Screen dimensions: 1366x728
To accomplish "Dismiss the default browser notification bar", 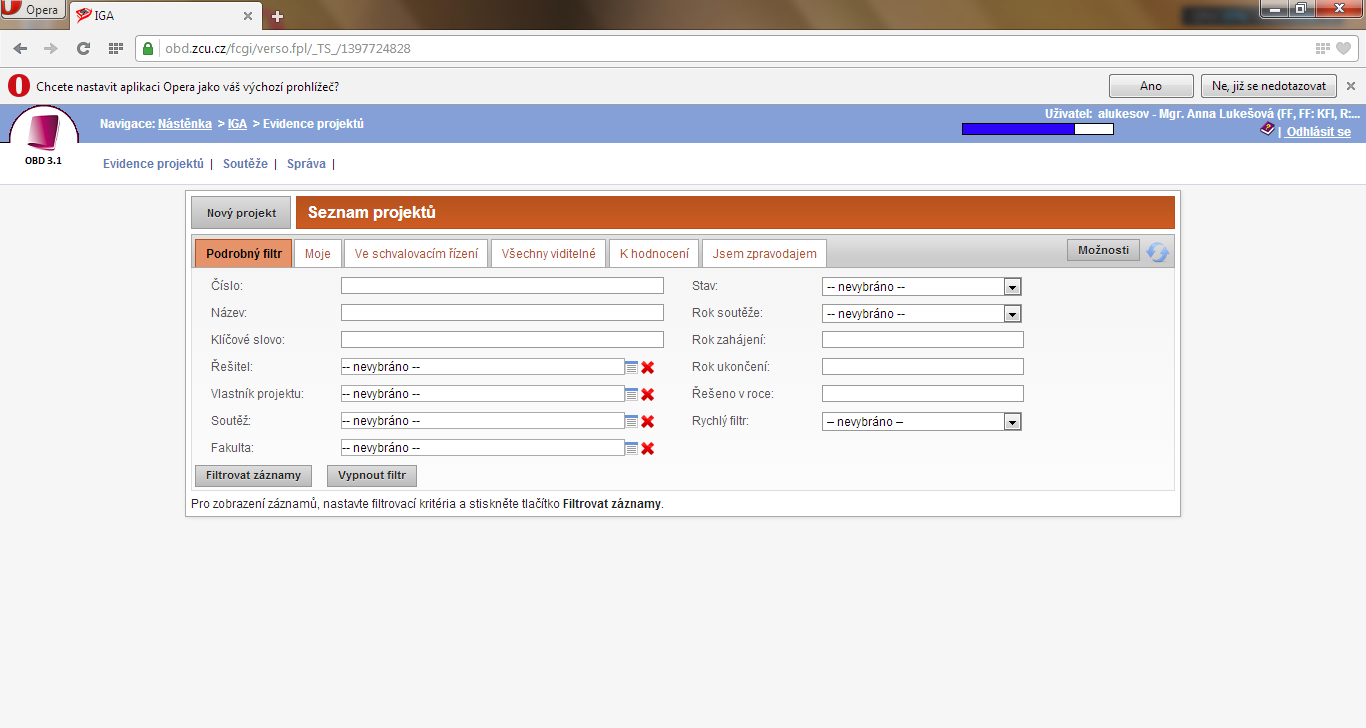I will (1351, 86).
